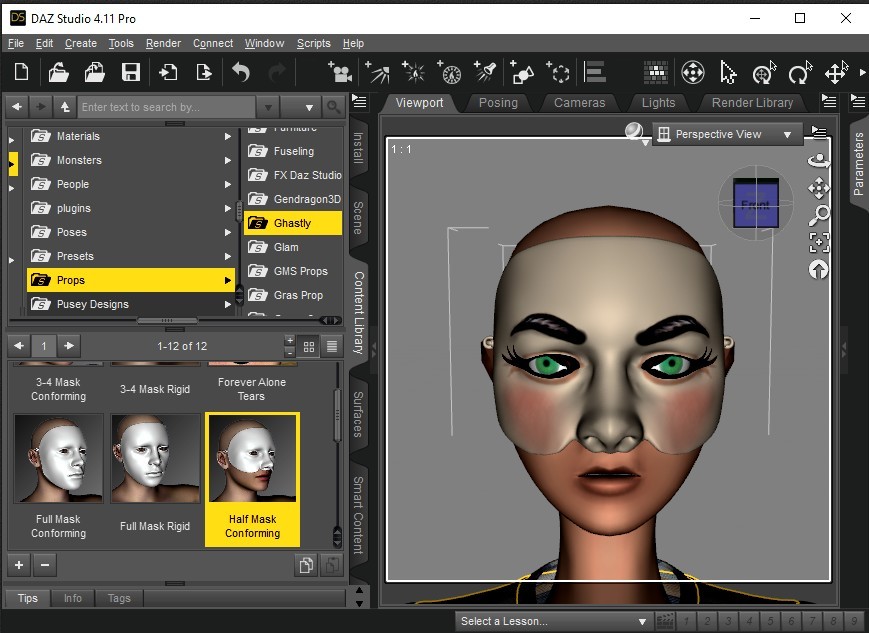Click the frame selection viewport icon

pyautogui.click(x=819, y=243)
